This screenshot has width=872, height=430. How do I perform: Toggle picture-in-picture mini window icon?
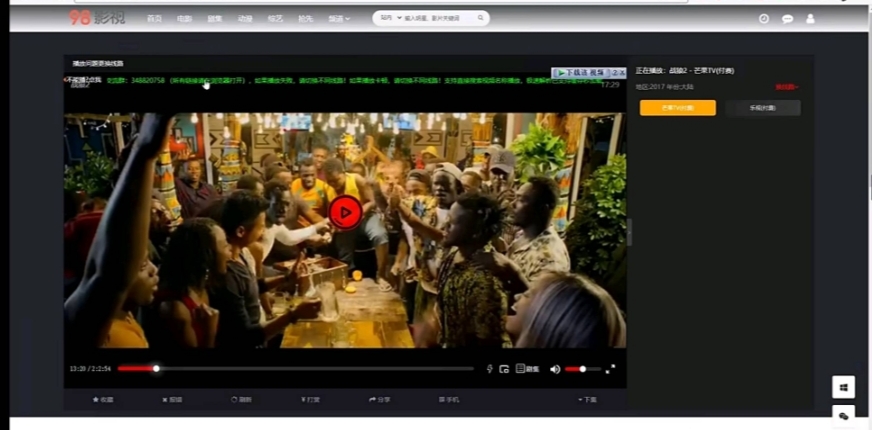tap(504, 369)
